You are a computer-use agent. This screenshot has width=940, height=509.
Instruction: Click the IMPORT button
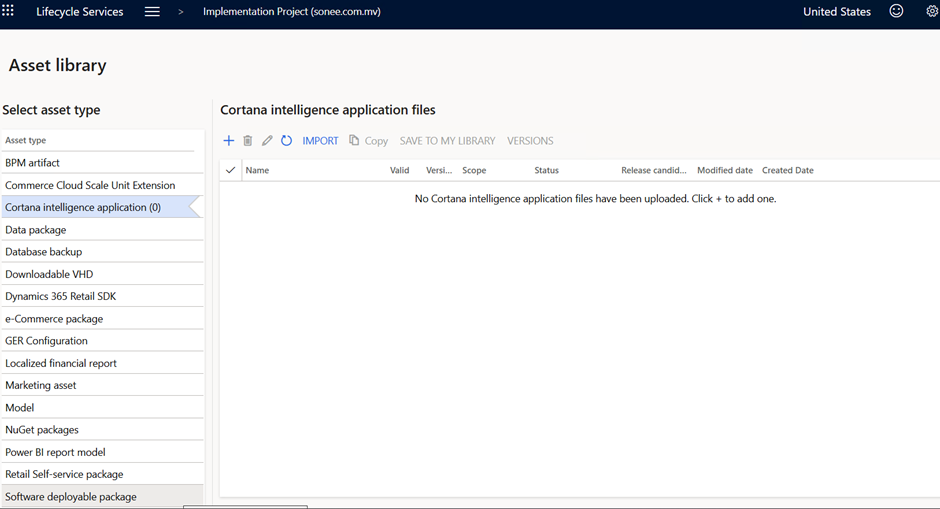(x=320, y=141)
